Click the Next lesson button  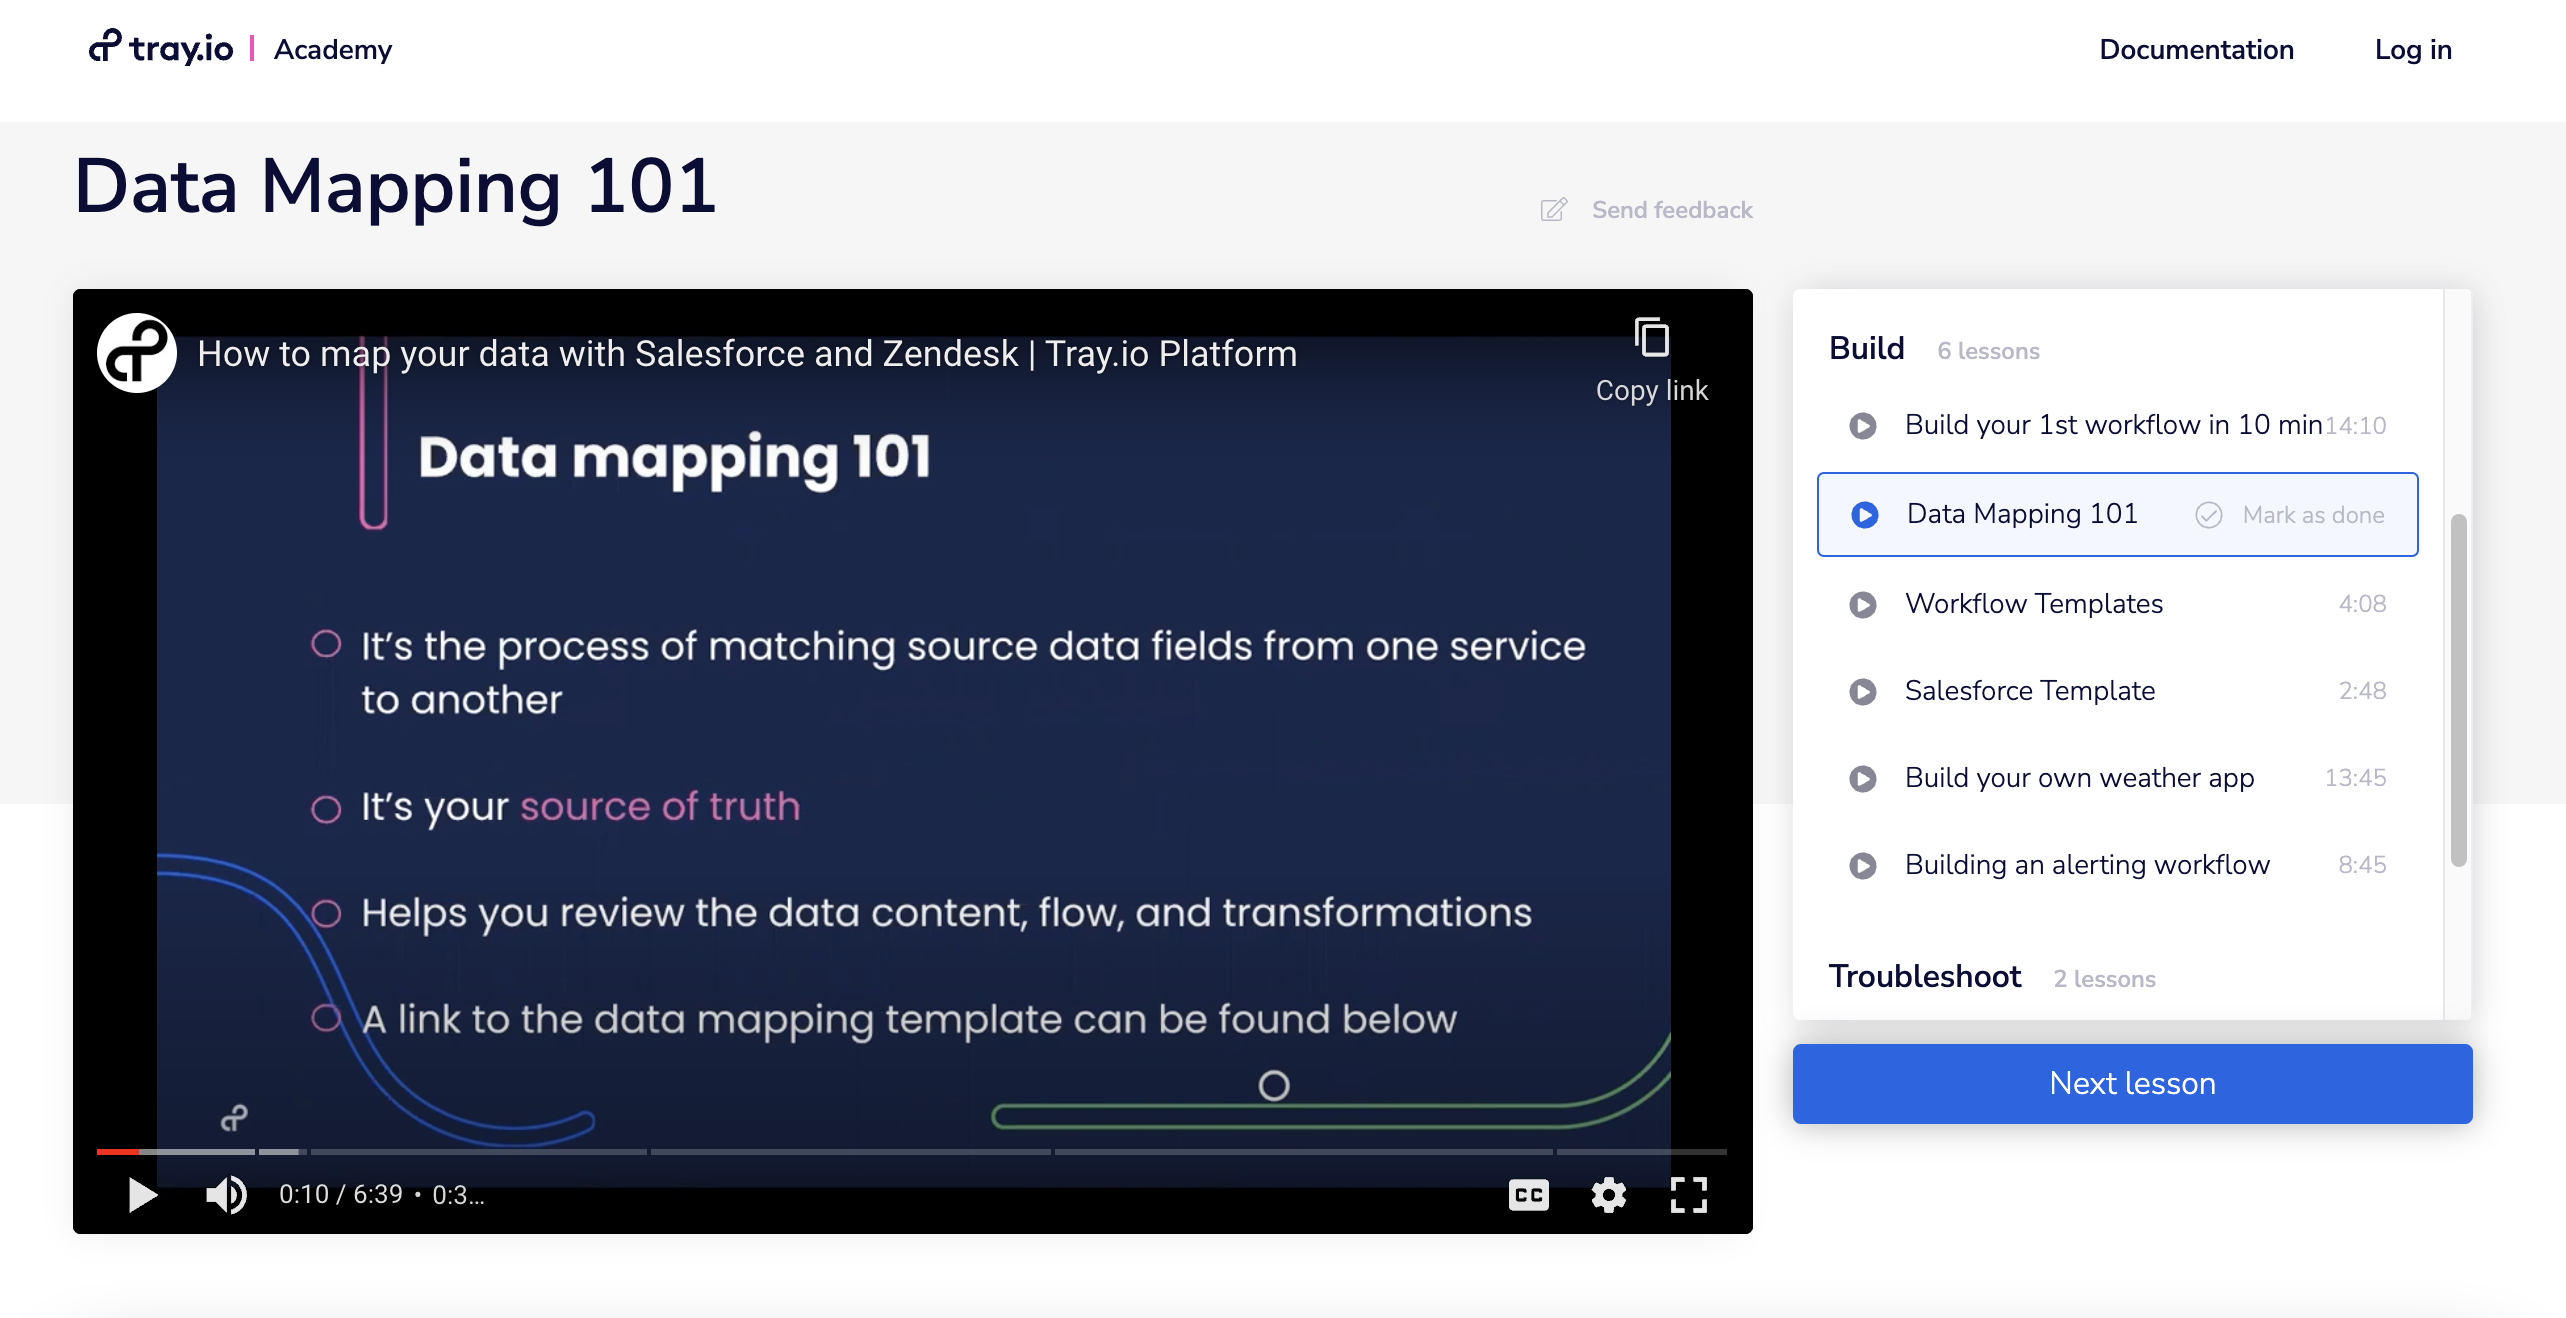(2132, 1084)
